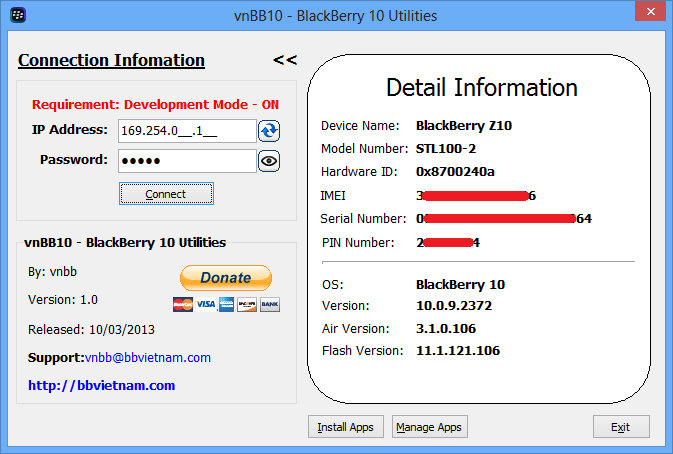
Task: Click the VISA payment icon
Action: (206, 304)
